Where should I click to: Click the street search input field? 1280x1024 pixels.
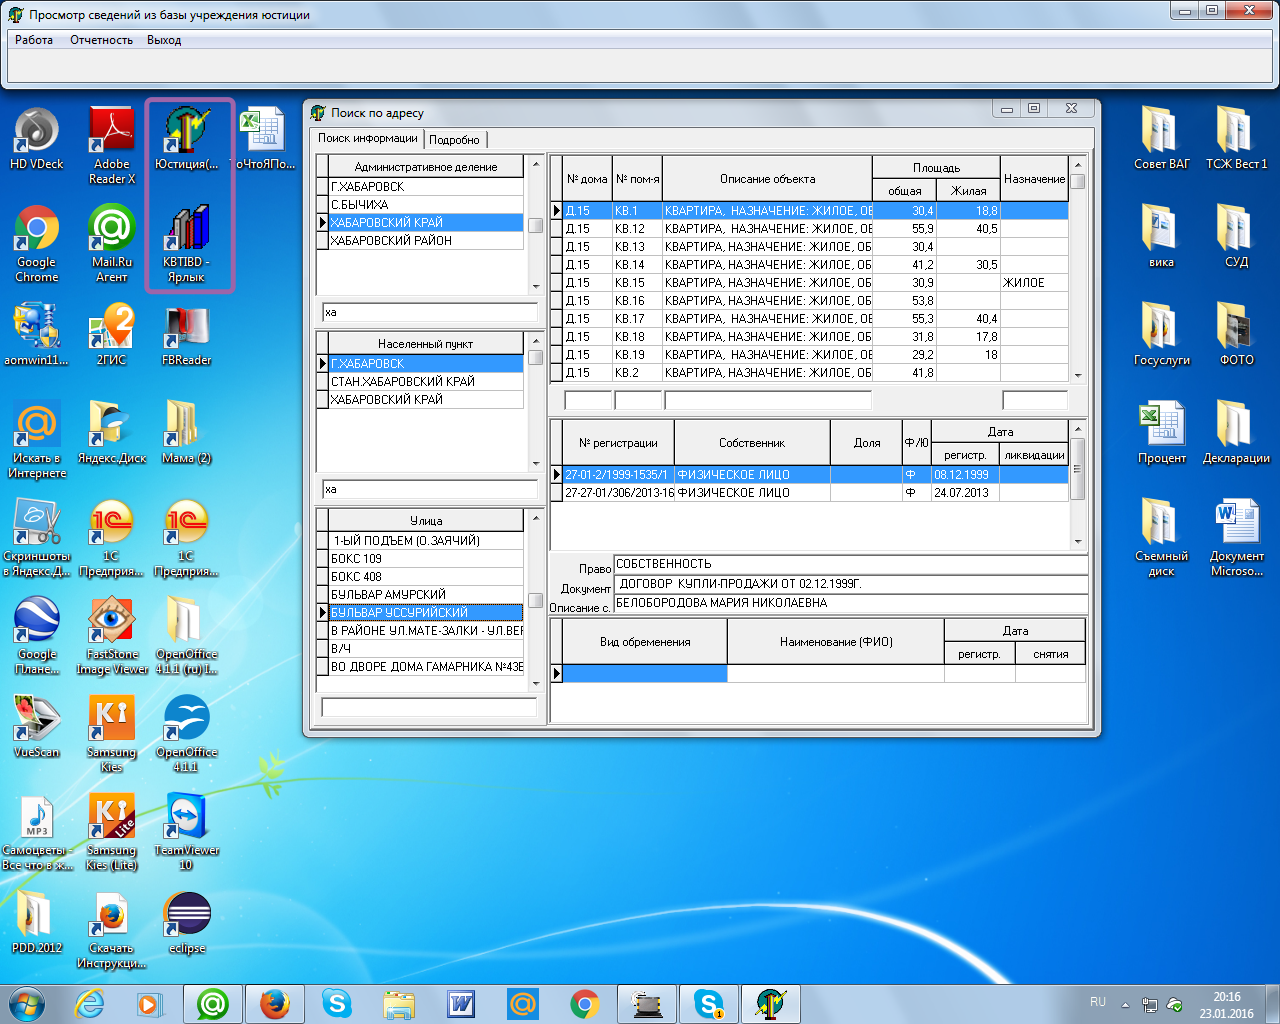pyautogui.click(x=429, y=707)
